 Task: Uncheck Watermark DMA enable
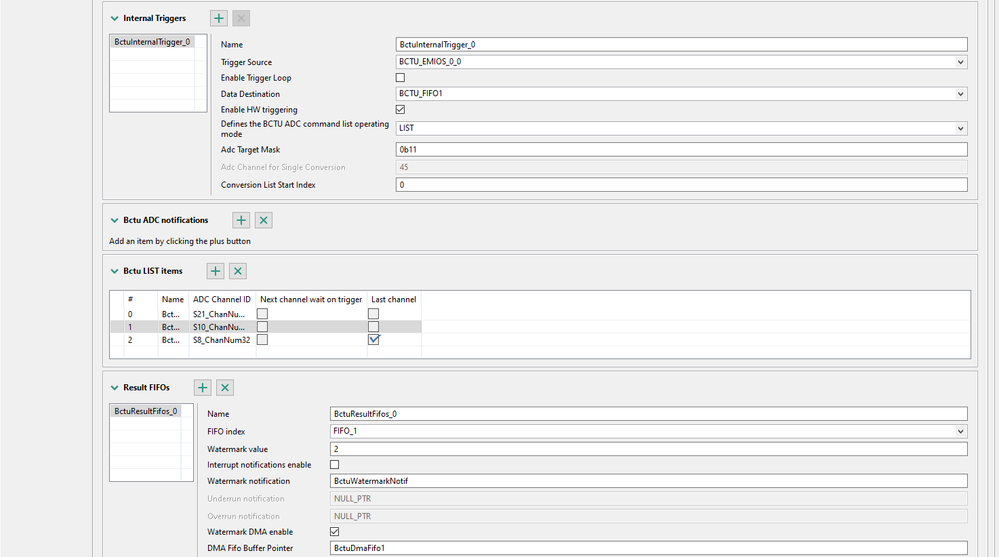coord(335,532)
